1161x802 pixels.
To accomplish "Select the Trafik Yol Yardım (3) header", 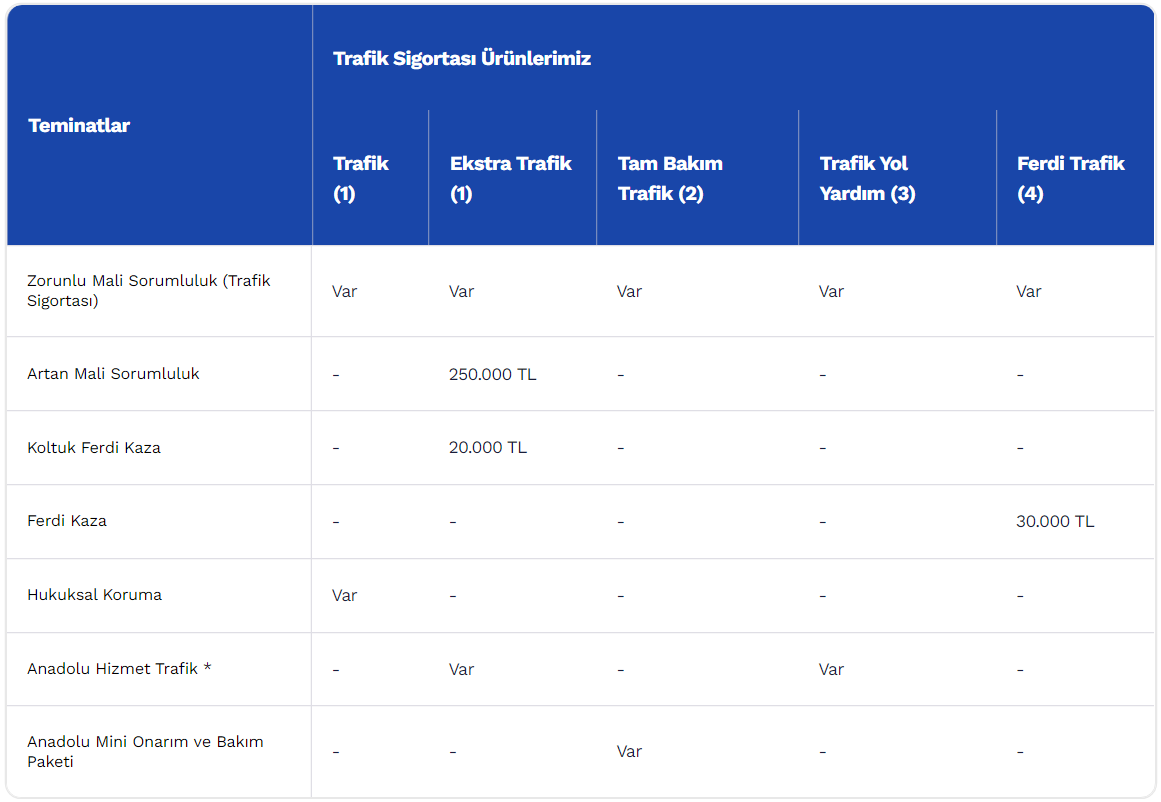I will tap(867, 178).
